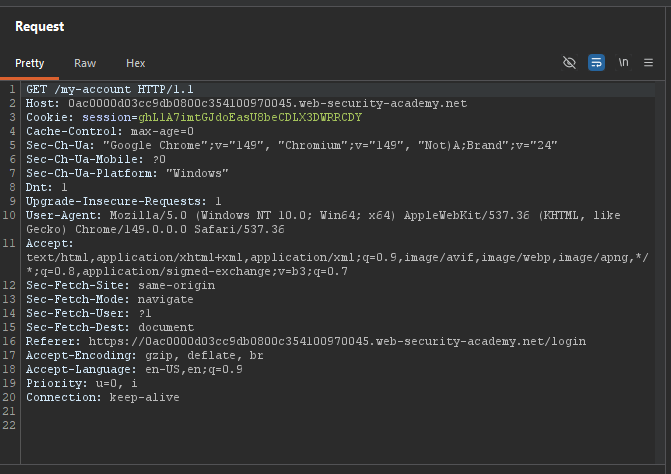Click the request editor vertical scrollbar
This screenshot has width=671, height=474.
tap(660, 273)
